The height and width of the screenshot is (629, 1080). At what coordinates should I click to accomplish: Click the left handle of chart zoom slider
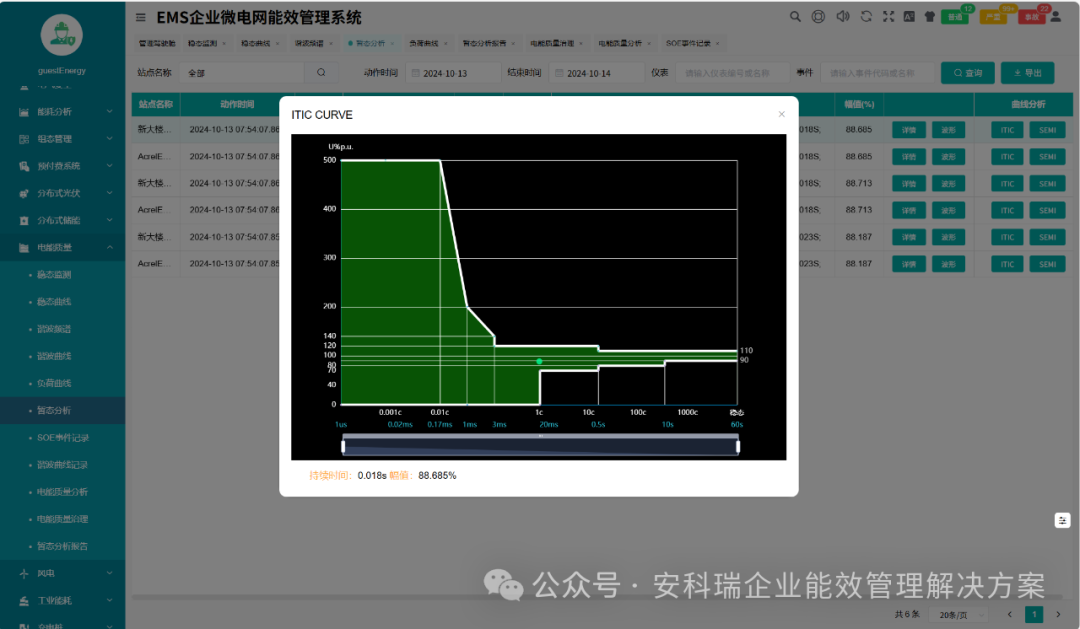[343, 446]
